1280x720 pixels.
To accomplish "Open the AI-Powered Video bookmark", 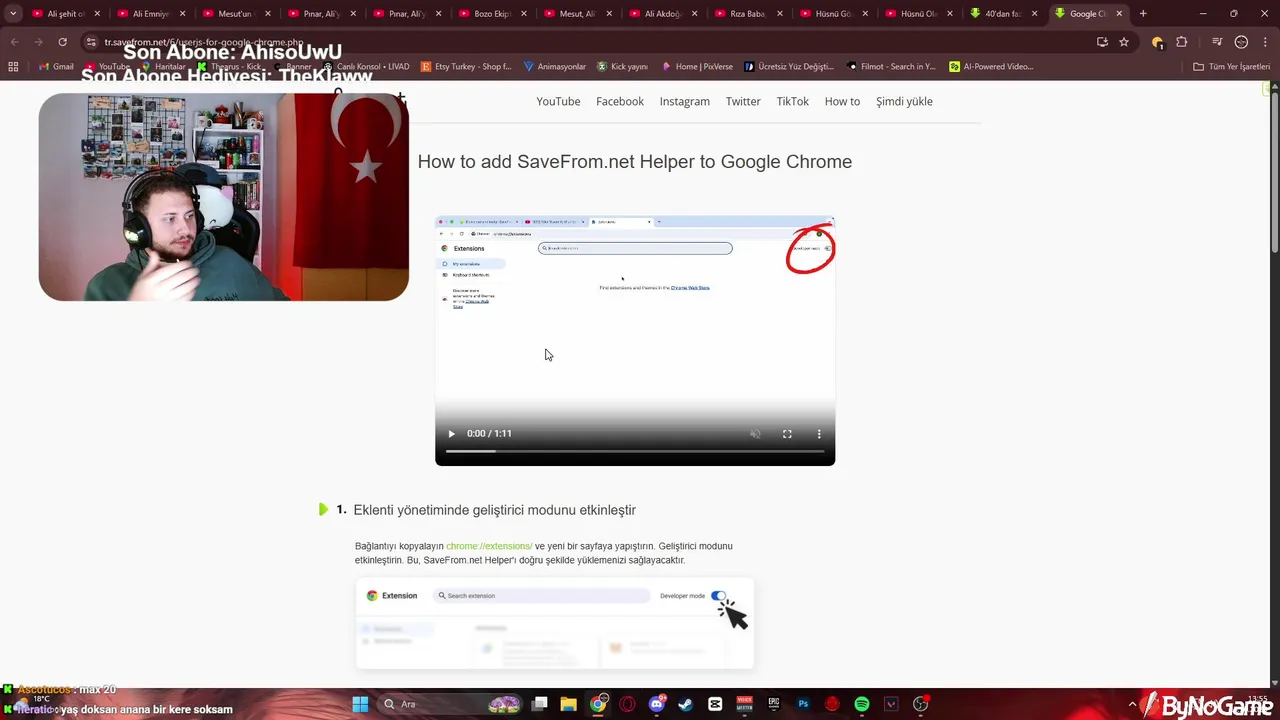I will 992,67.
